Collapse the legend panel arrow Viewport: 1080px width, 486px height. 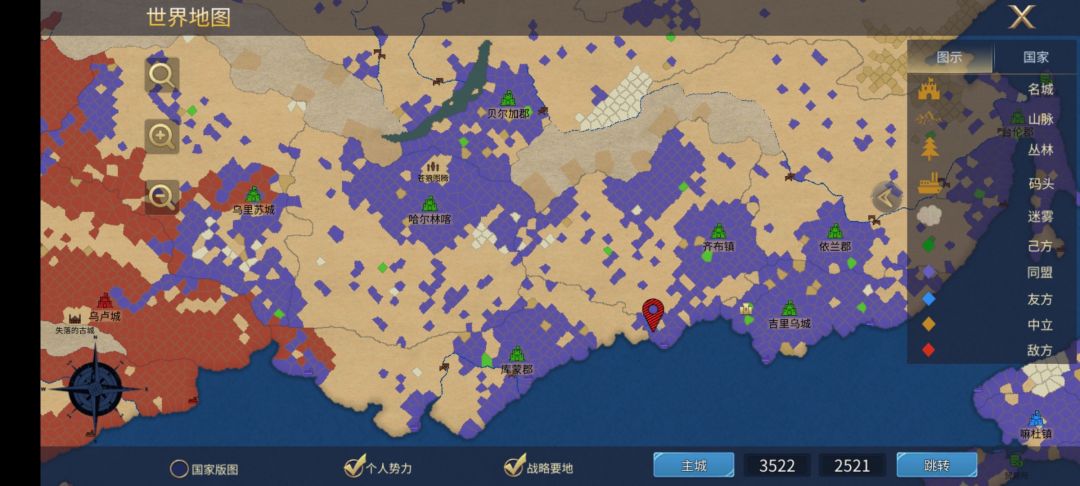click(x=887, y=198)
